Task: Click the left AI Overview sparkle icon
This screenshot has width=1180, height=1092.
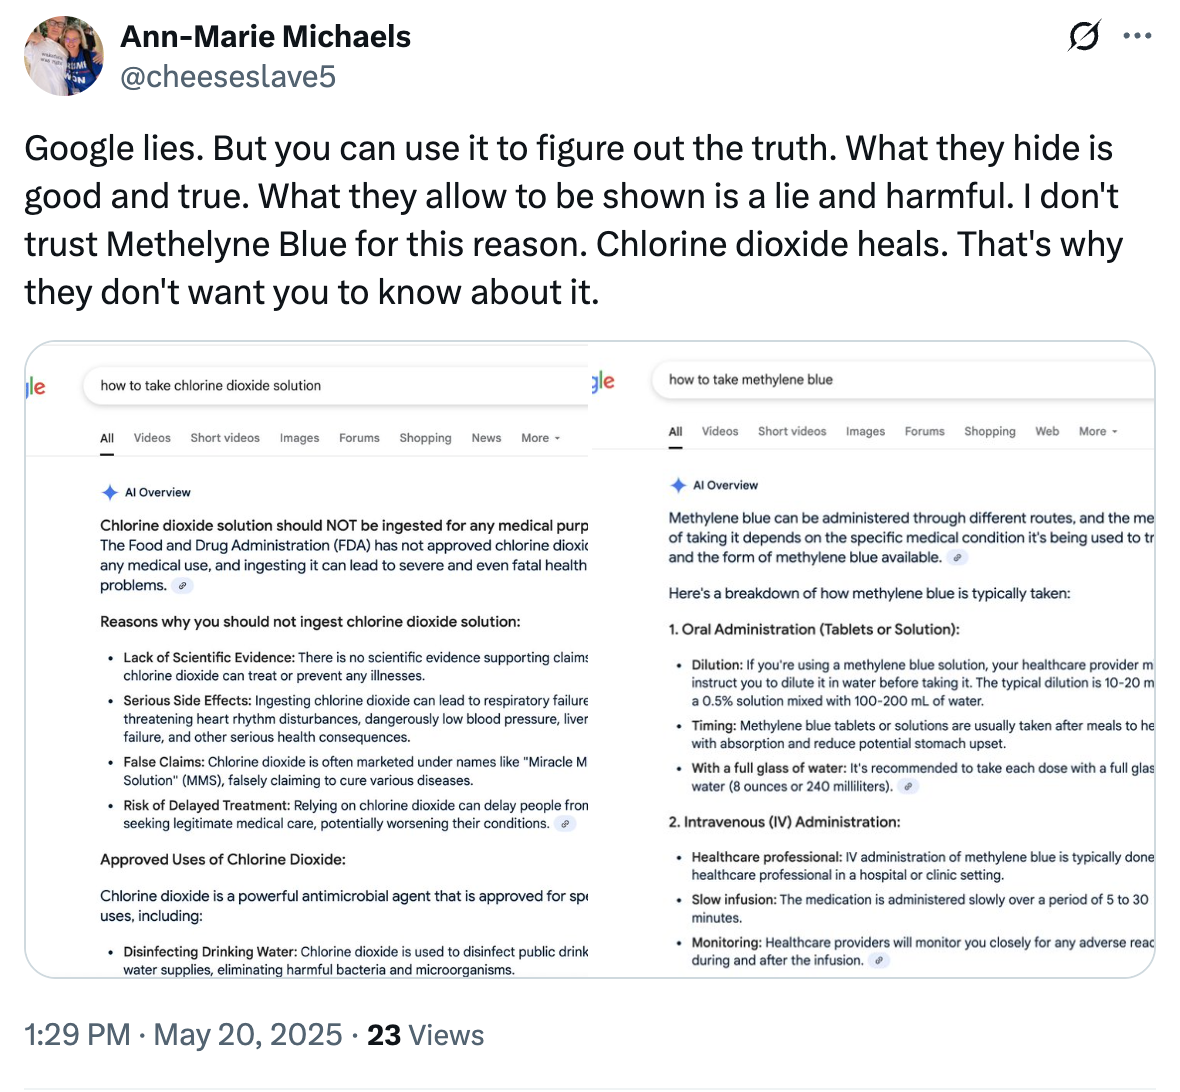Action: click(110, 492)
